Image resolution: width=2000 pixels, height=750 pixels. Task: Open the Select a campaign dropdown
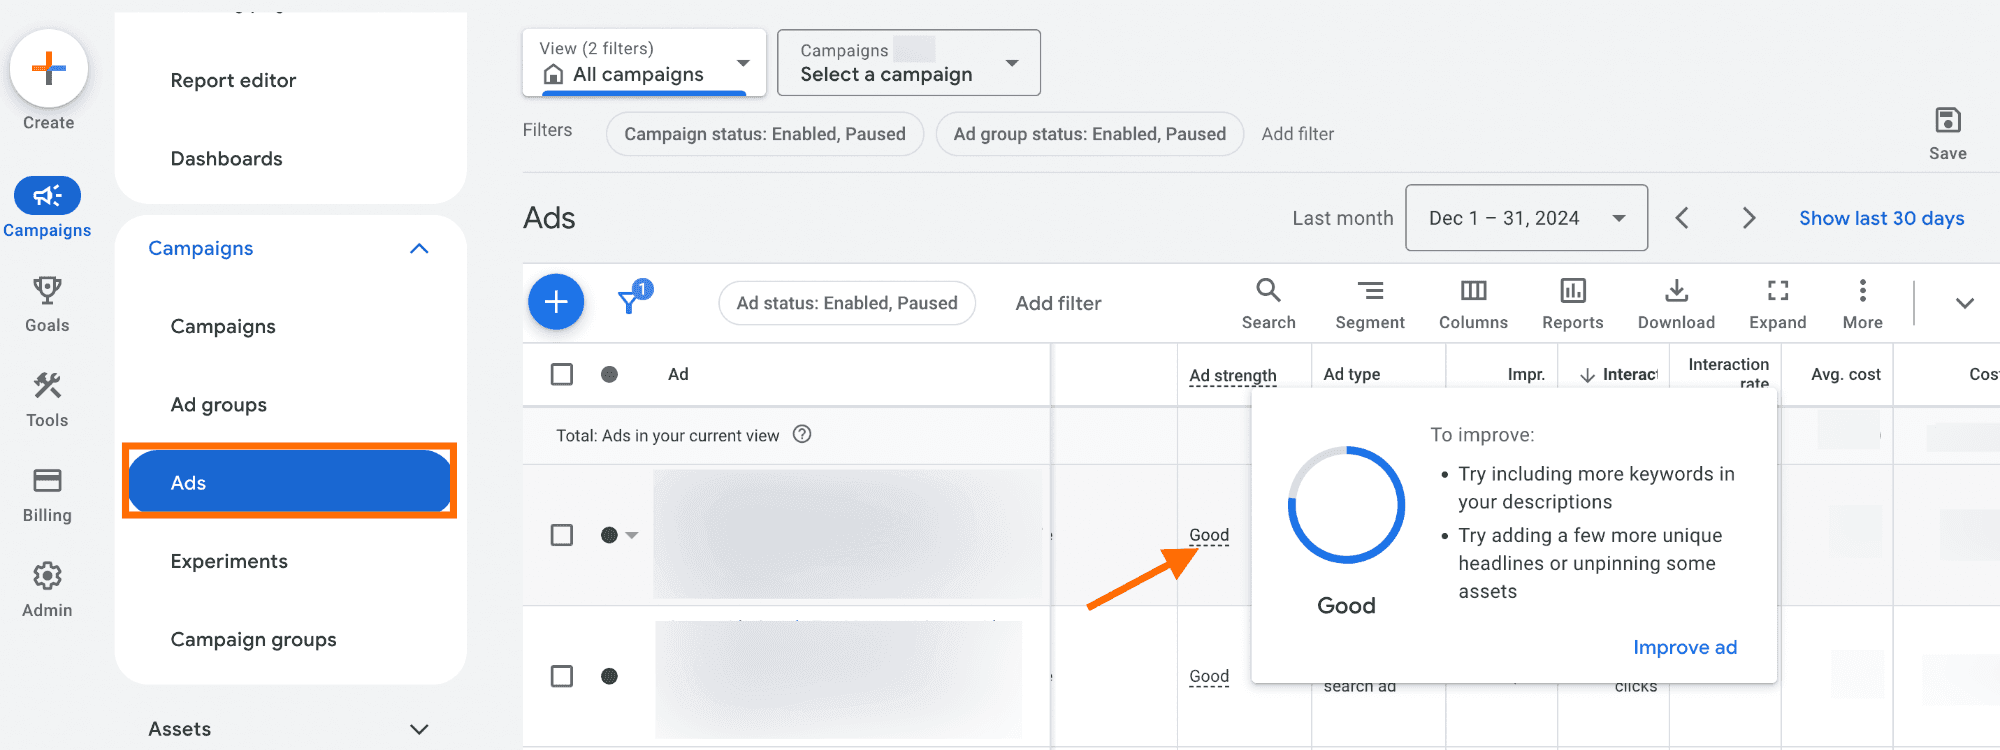click(908, 62)
